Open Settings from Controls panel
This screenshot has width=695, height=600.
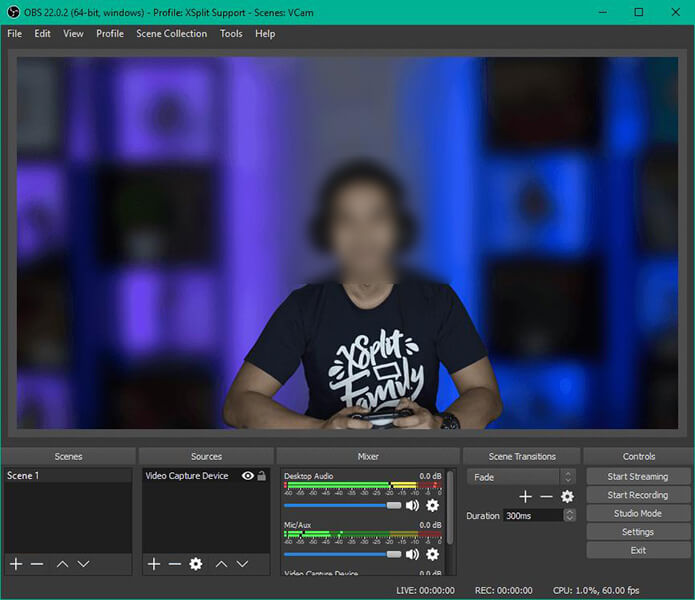tap(638, 532)
